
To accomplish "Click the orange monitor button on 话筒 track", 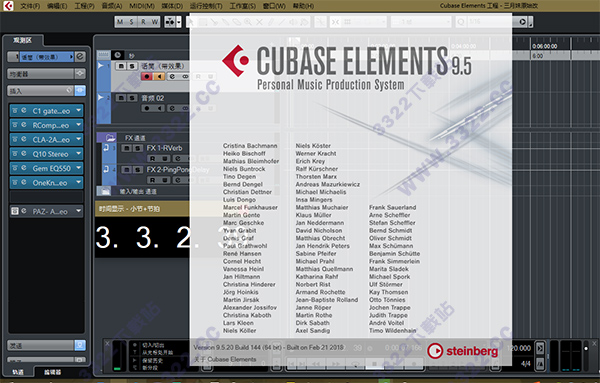I will 159,77.
